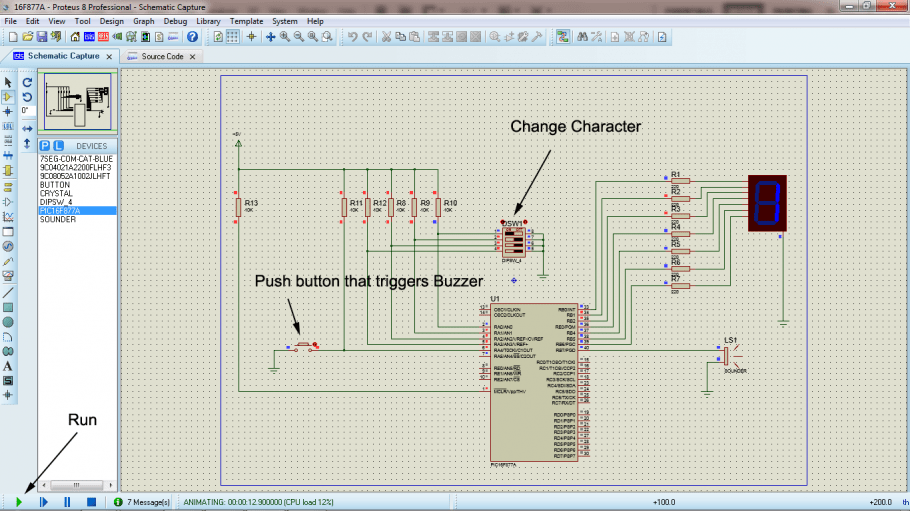
Task: Open the Debug menu
Action: coord(175,21)
